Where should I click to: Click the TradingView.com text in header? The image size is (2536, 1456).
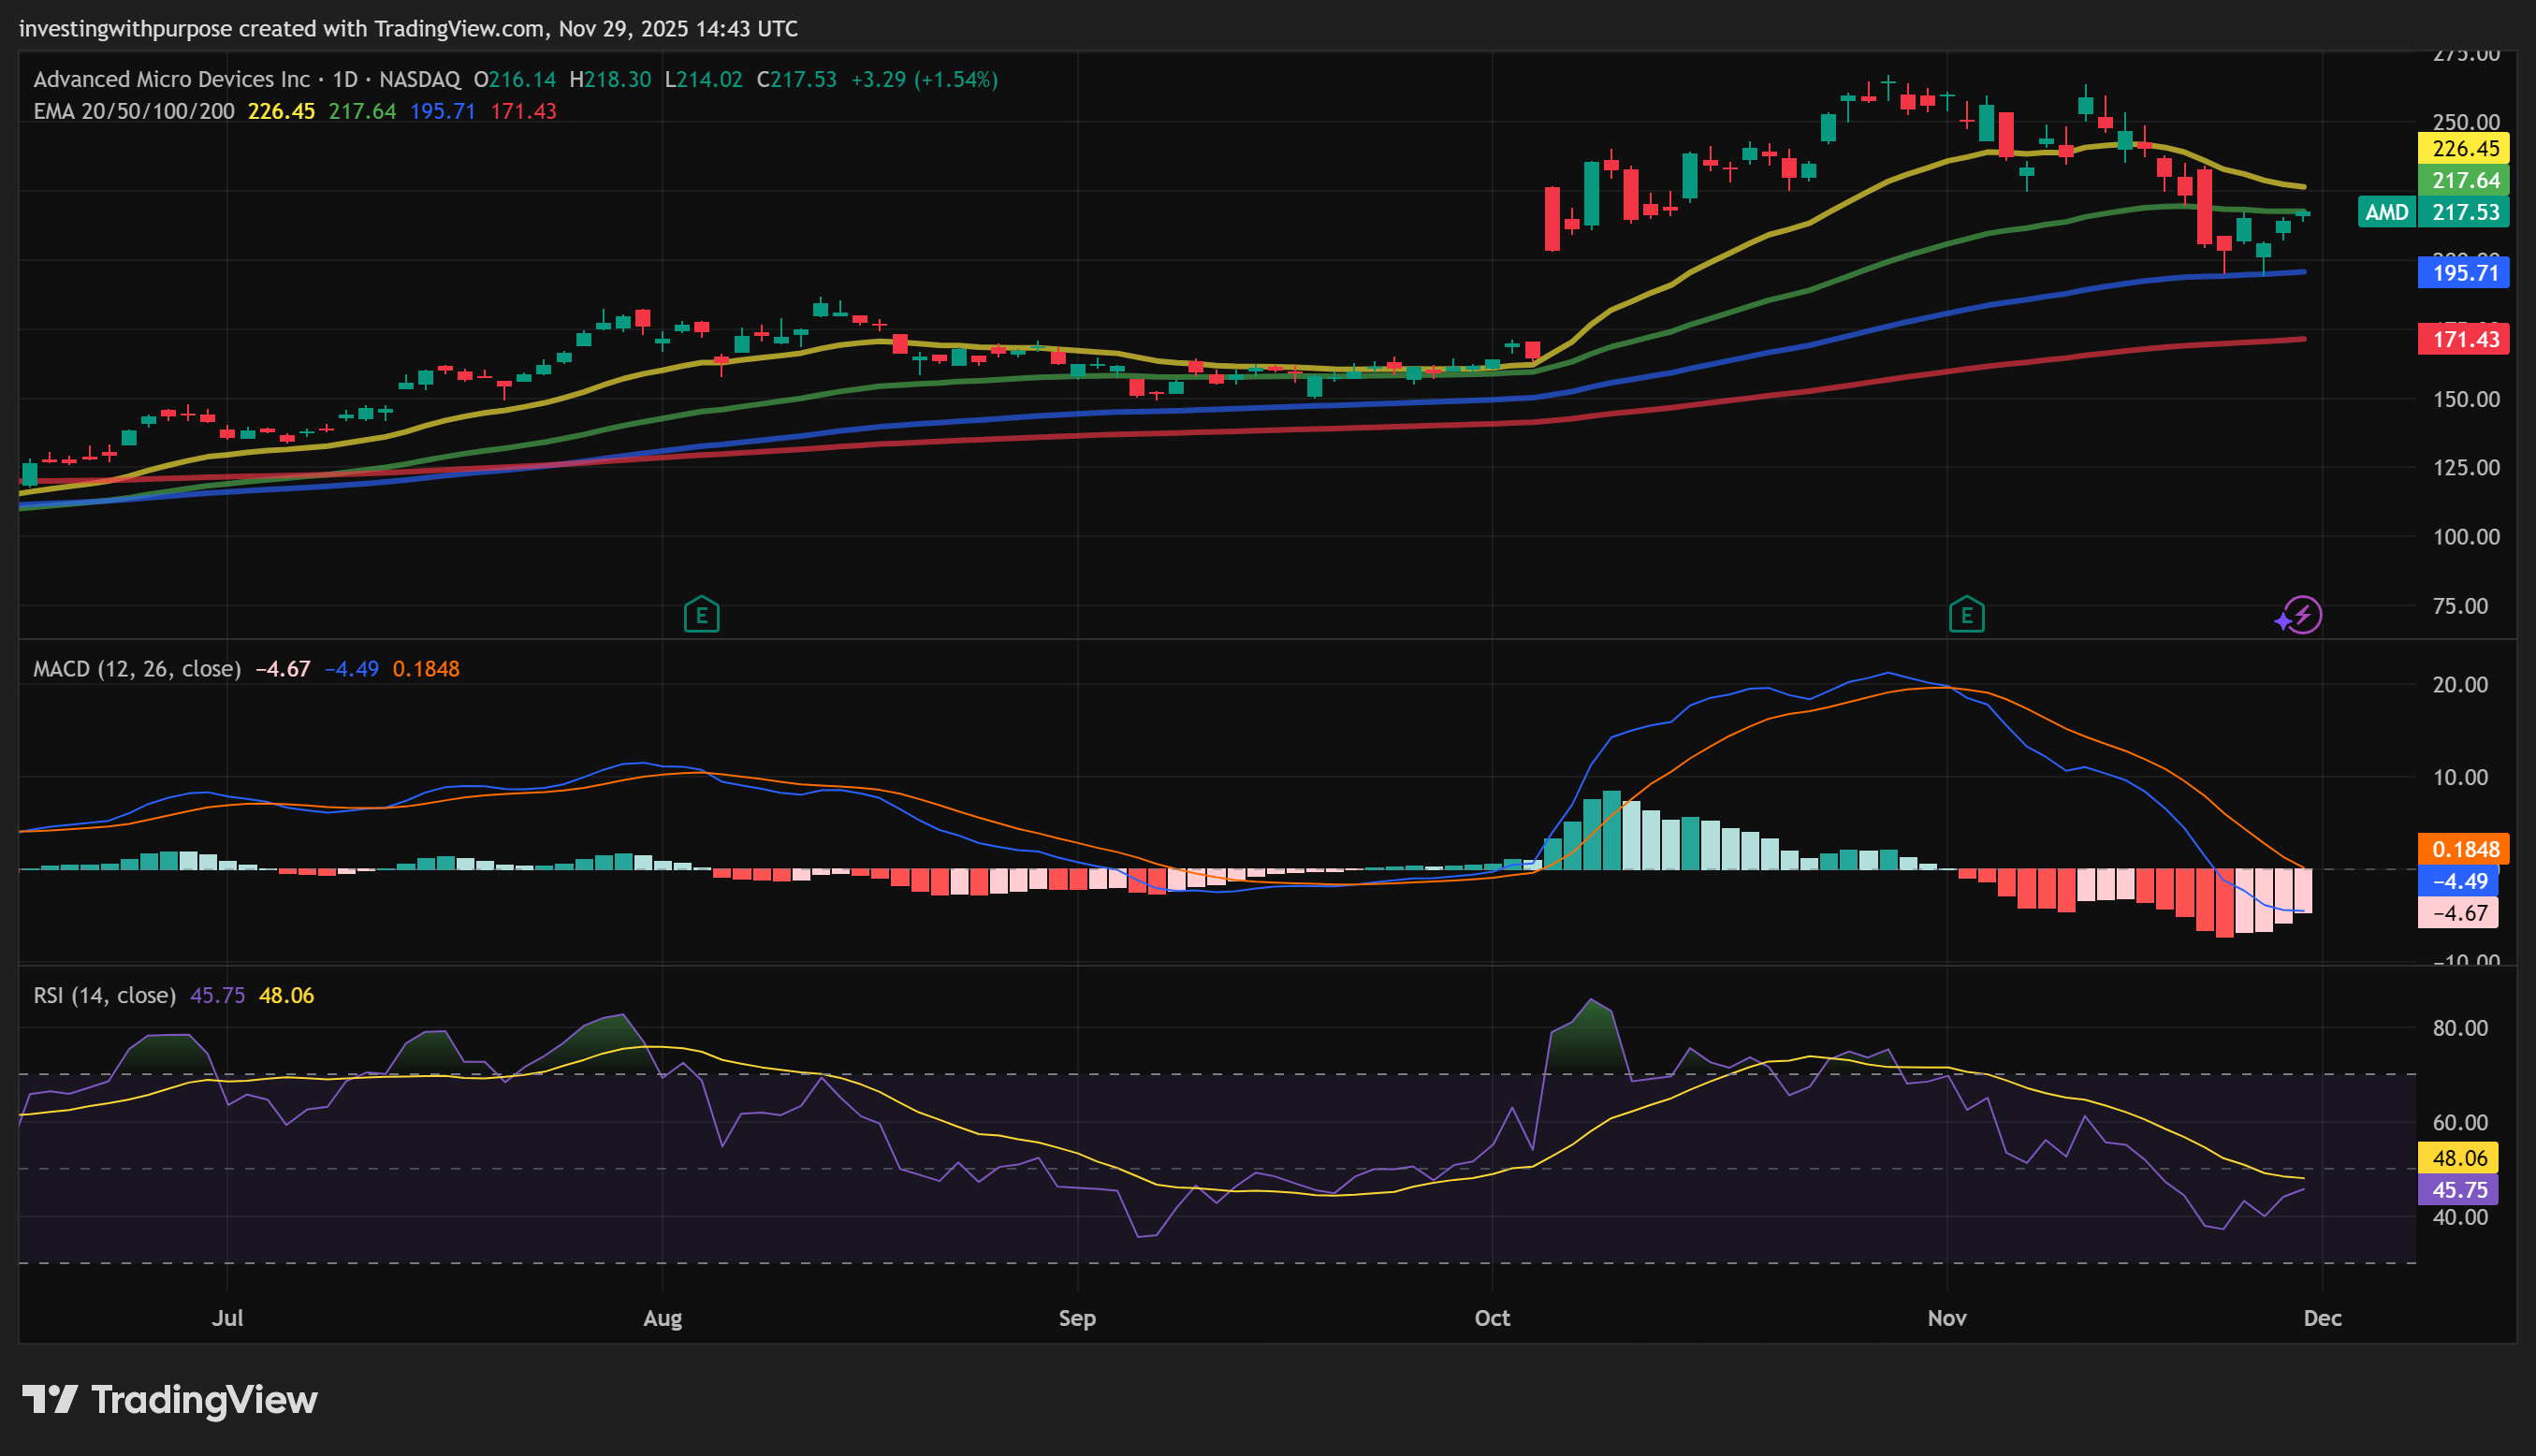460,28
